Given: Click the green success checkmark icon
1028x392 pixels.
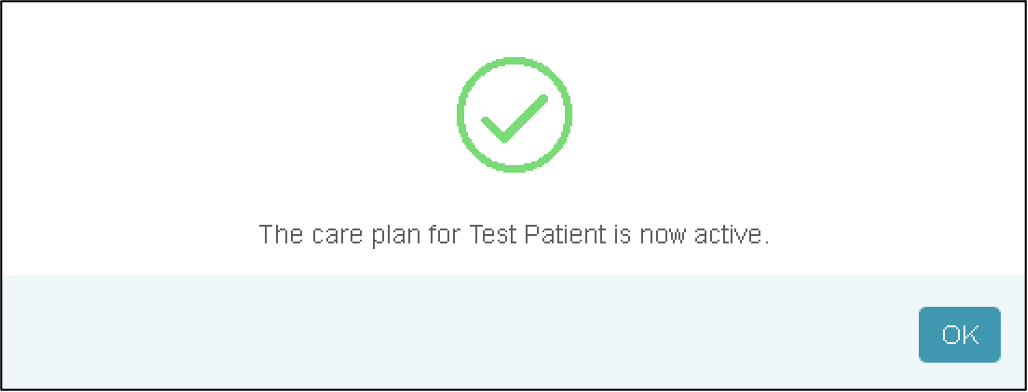Looking at the screenshot, I should coord(514,115).
